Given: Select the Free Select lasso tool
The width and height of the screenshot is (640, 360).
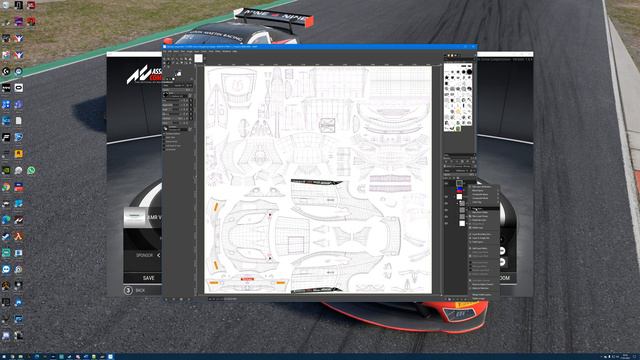Looking at the screenshot, I should coord(173,59).
